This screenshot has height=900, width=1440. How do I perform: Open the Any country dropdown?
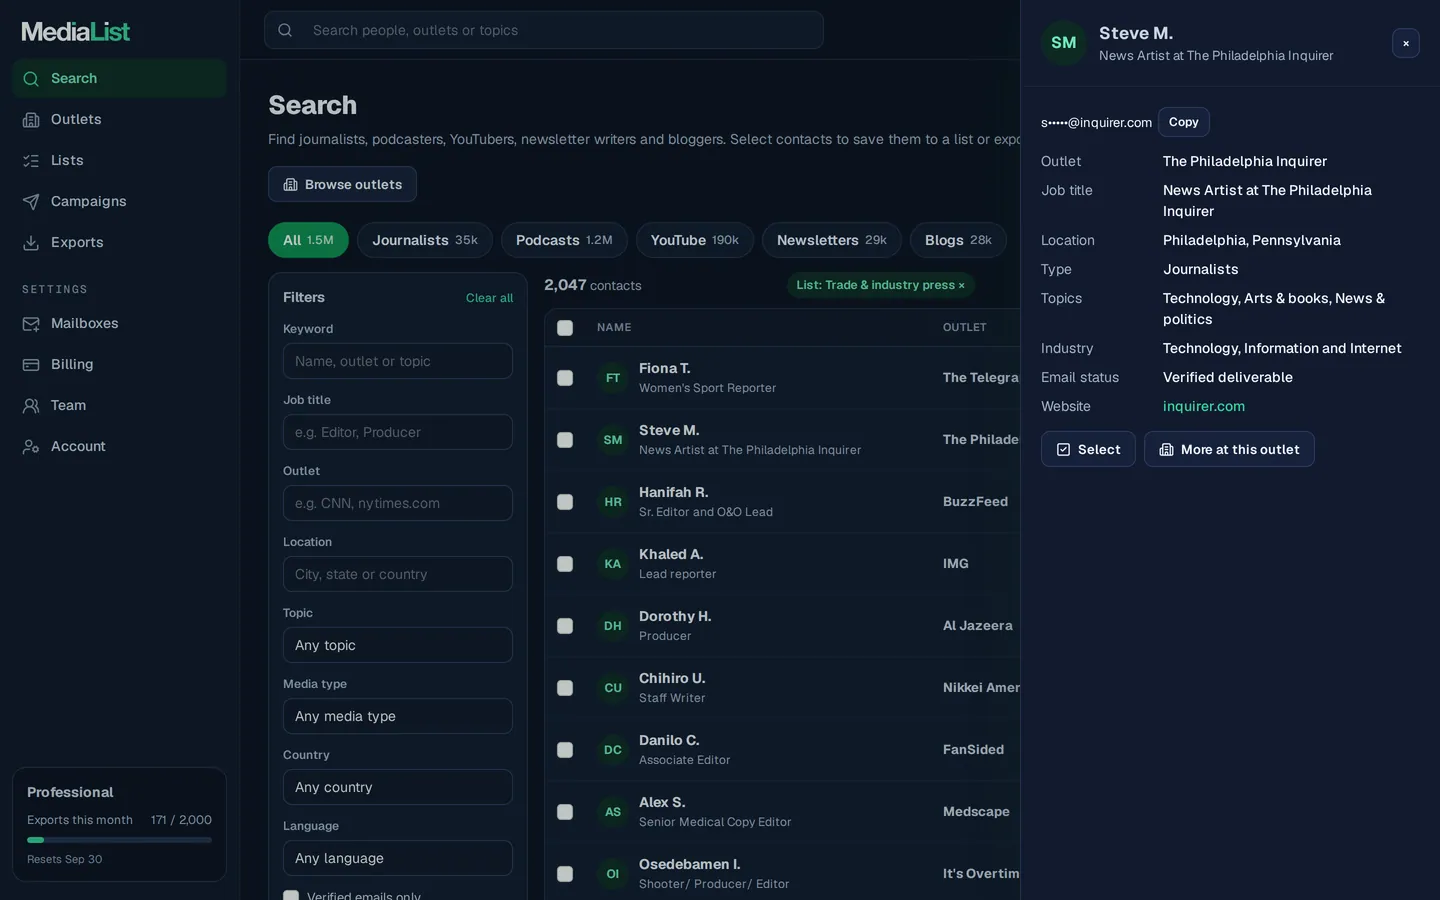[x=398, y=787]
